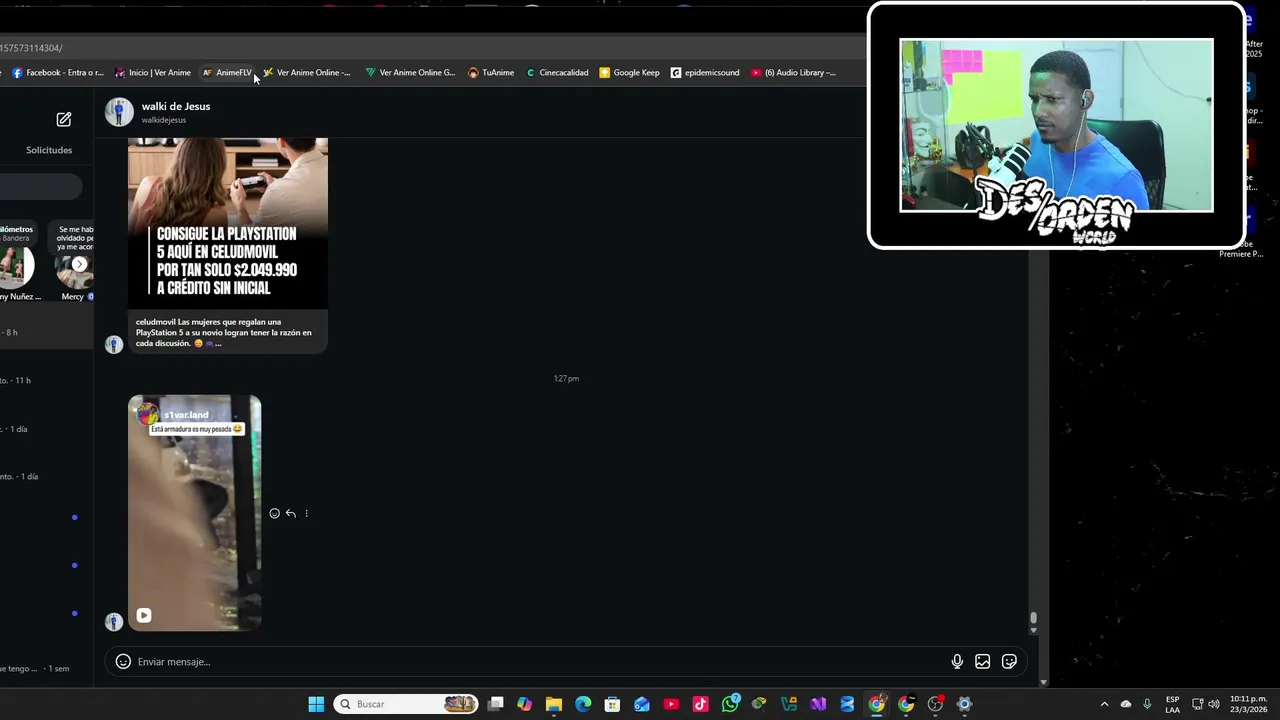The image size is (1280, 720).
Task: Open Windows Start menu
Action: [316, 704]
